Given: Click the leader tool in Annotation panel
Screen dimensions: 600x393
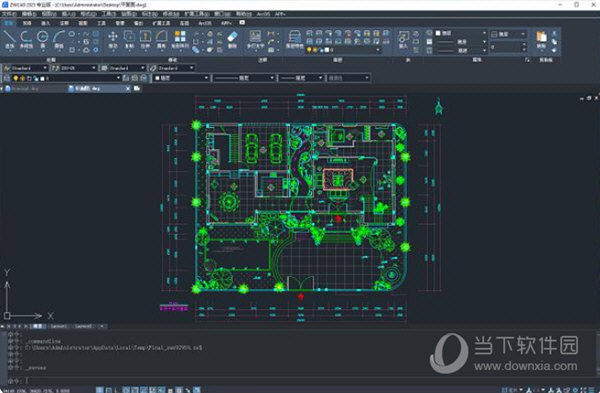Looking at the screenshot, I should click(271, 42).
